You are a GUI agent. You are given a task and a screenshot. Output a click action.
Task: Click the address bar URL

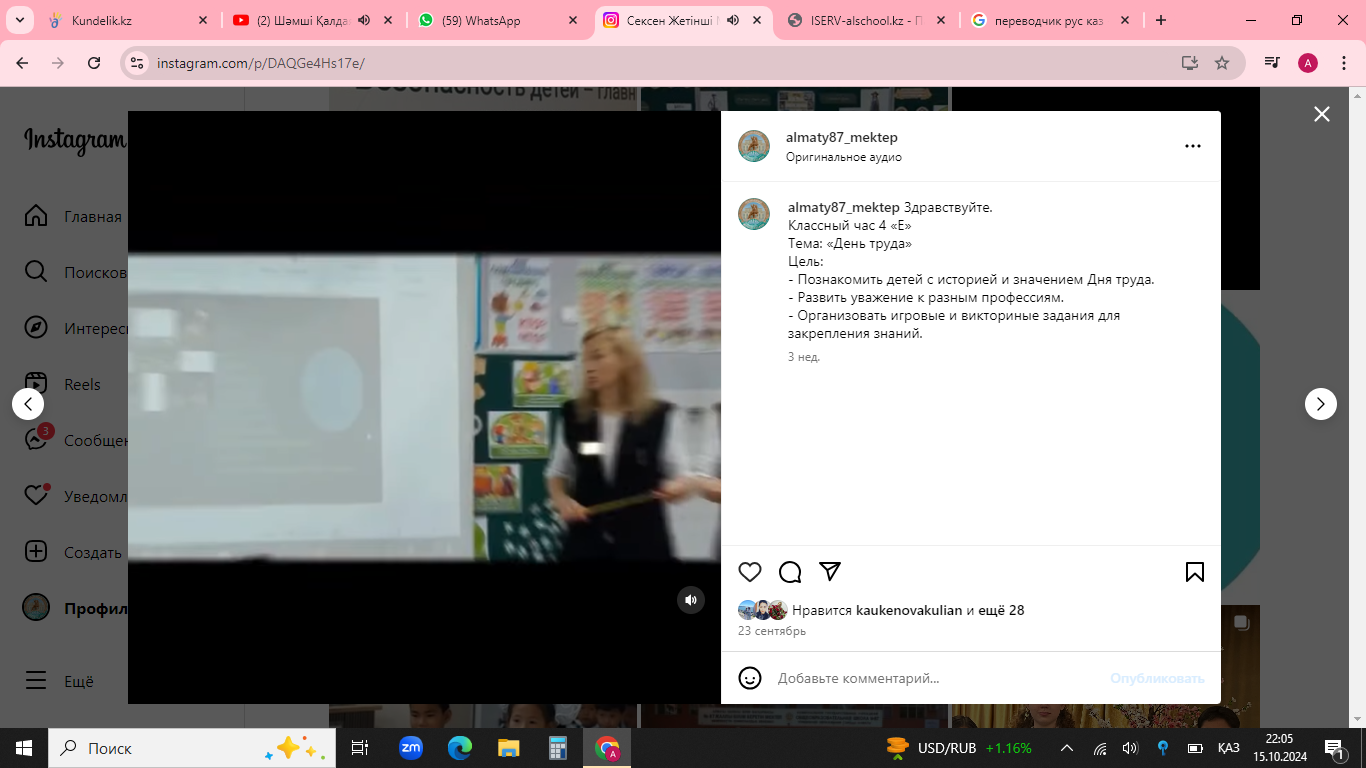coord(261,63)
